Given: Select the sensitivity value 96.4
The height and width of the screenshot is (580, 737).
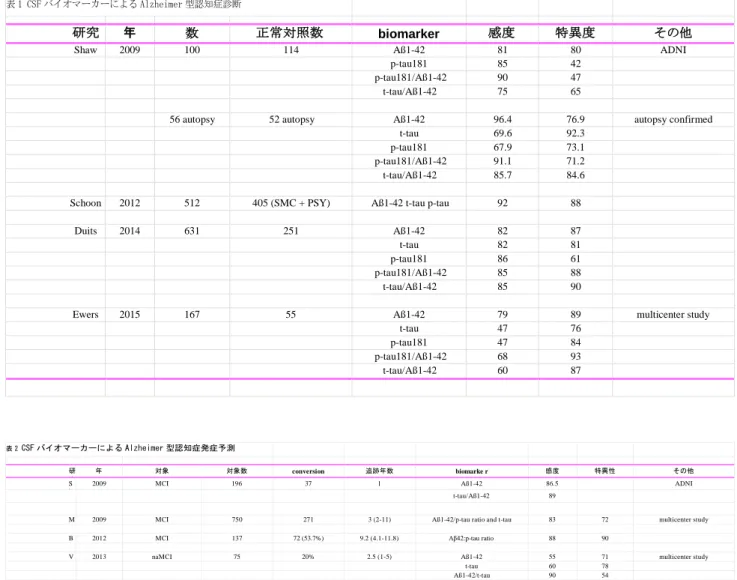Looking at the screenshot, I should tap(502, 119).
